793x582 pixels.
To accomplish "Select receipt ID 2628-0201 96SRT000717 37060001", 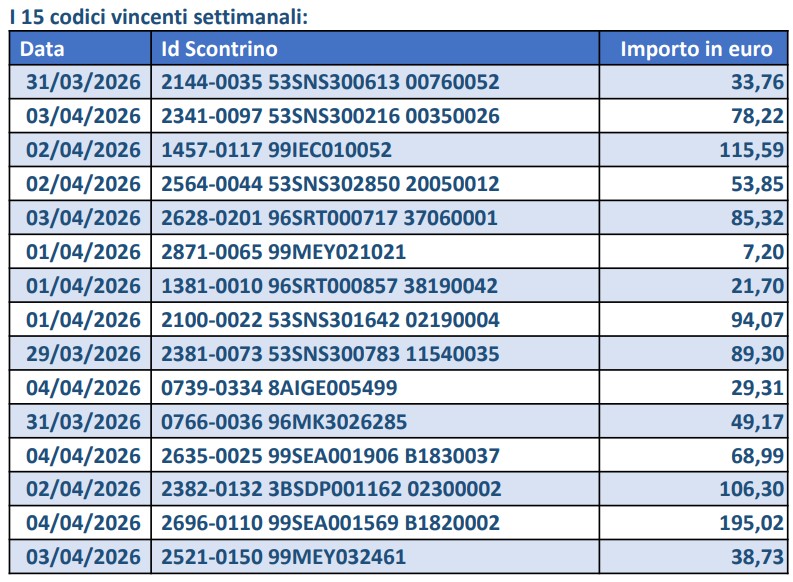I will pyautogui.click(x=330, y=218).
